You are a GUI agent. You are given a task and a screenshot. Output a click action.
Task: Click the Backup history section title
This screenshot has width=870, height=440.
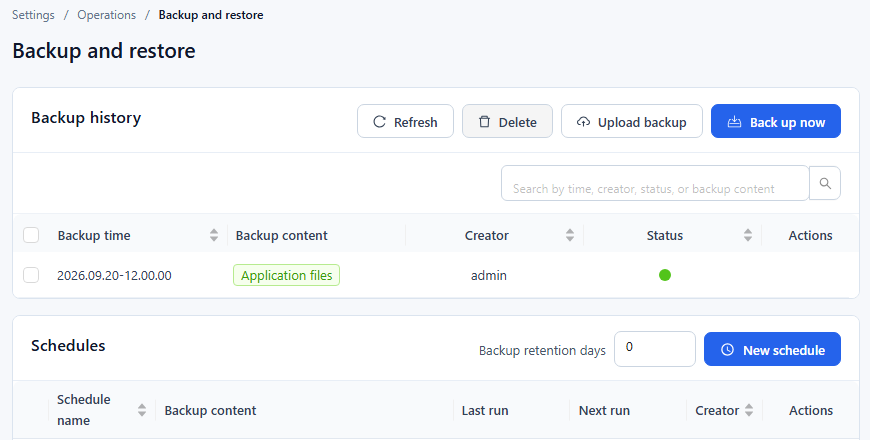[86, 118]
